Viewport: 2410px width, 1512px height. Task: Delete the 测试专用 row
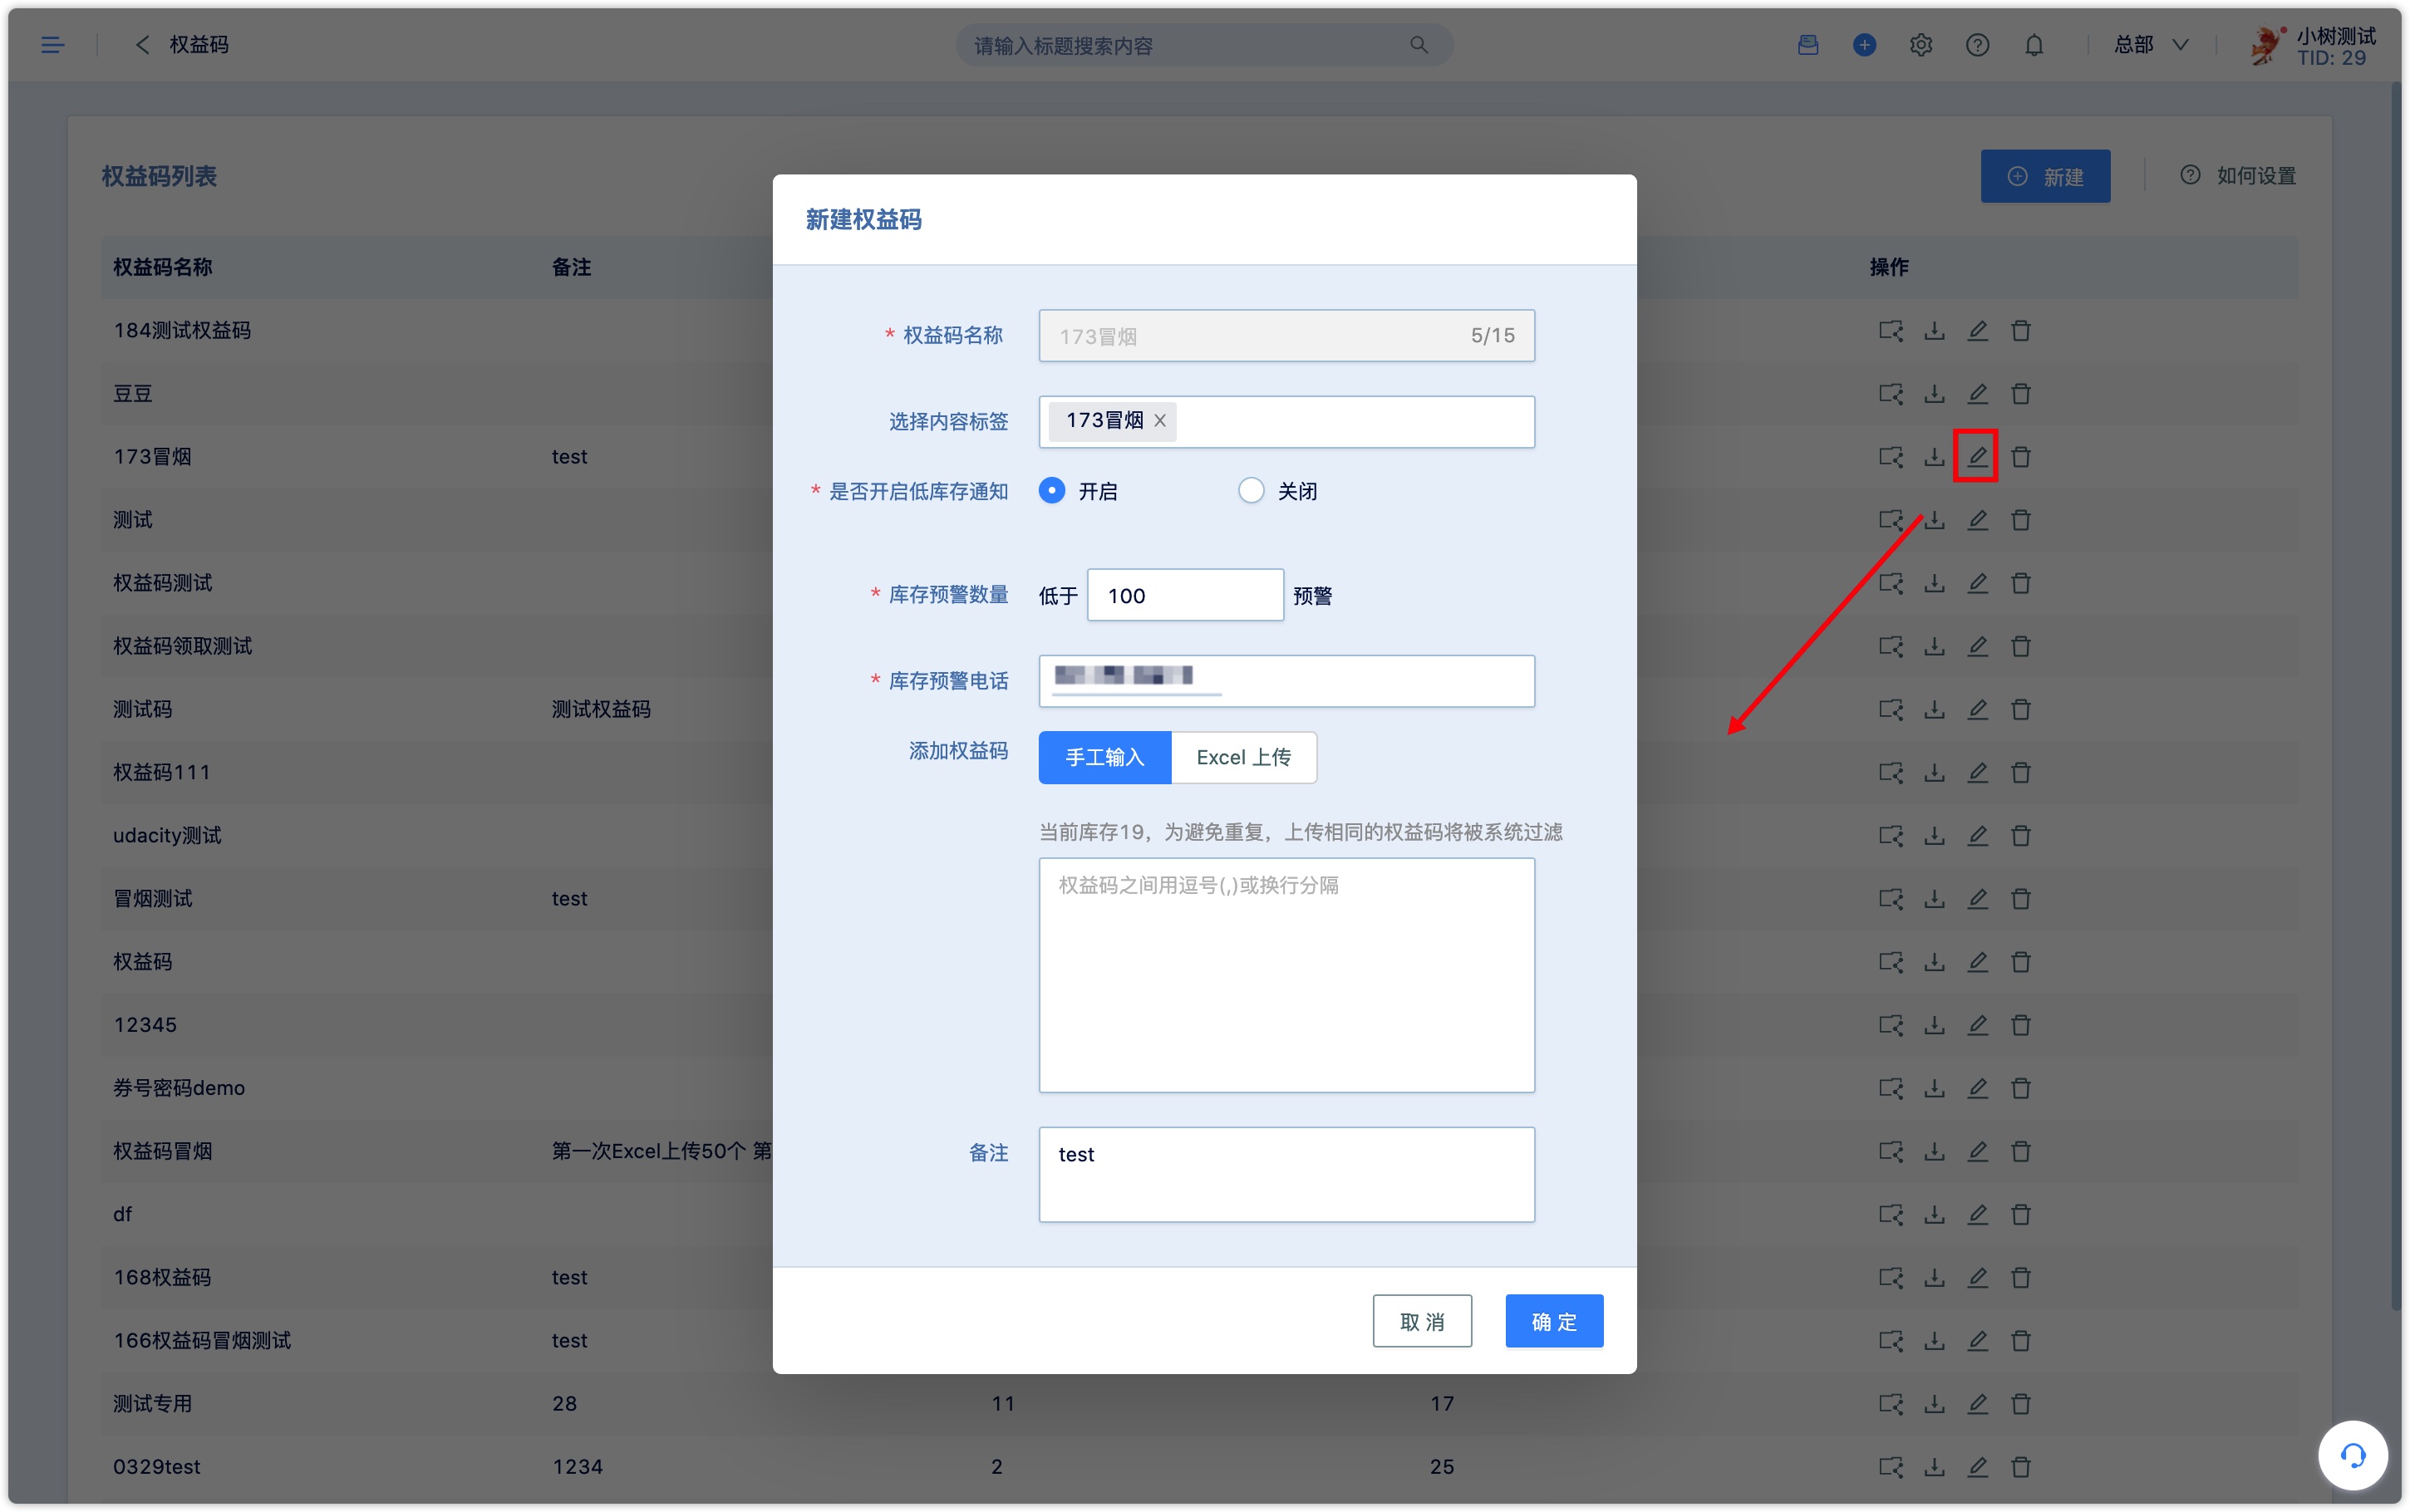(x=2020, y=1403)
